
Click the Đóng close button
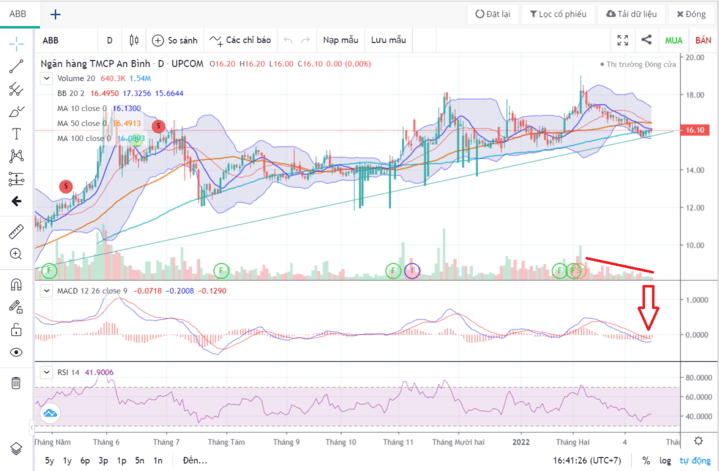pos(691,14)
